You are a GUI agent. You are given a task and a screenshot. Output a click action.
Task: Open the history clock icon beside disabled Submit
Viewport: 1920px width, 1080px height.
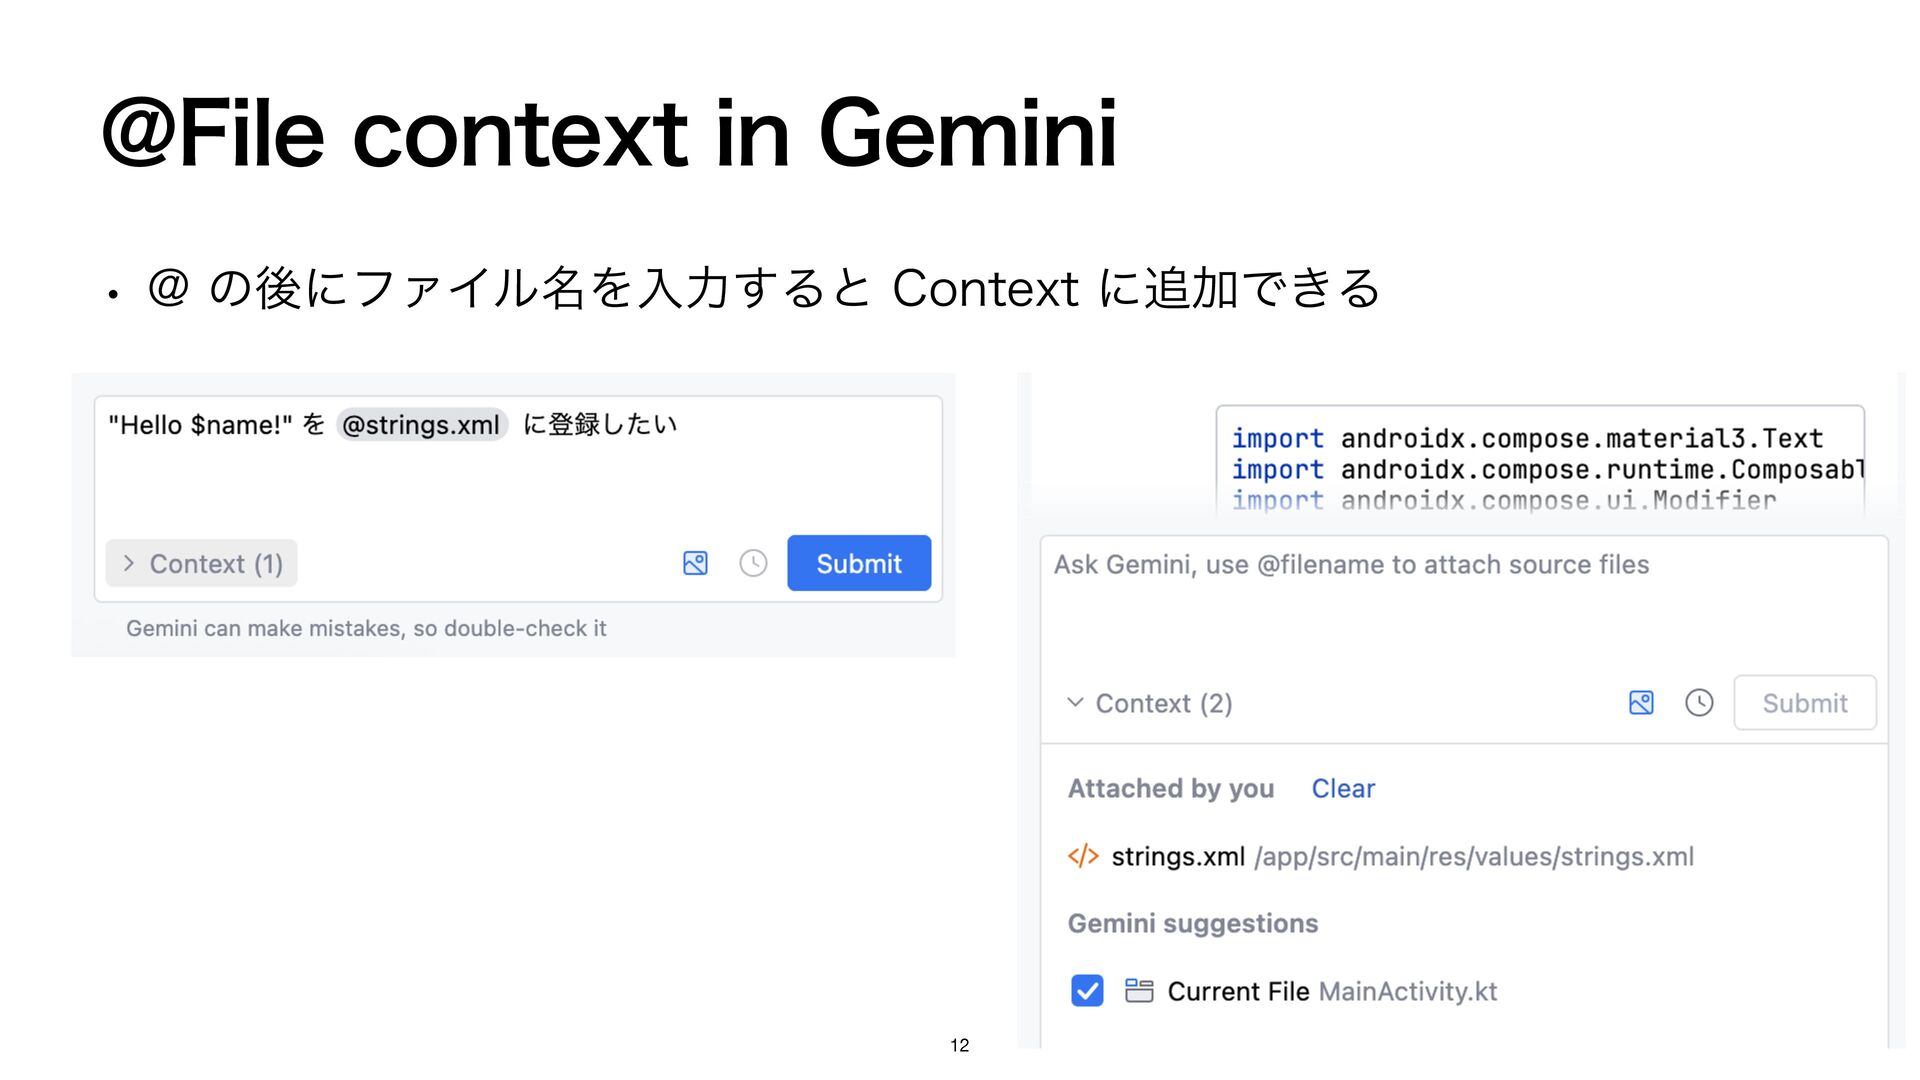1699,703
